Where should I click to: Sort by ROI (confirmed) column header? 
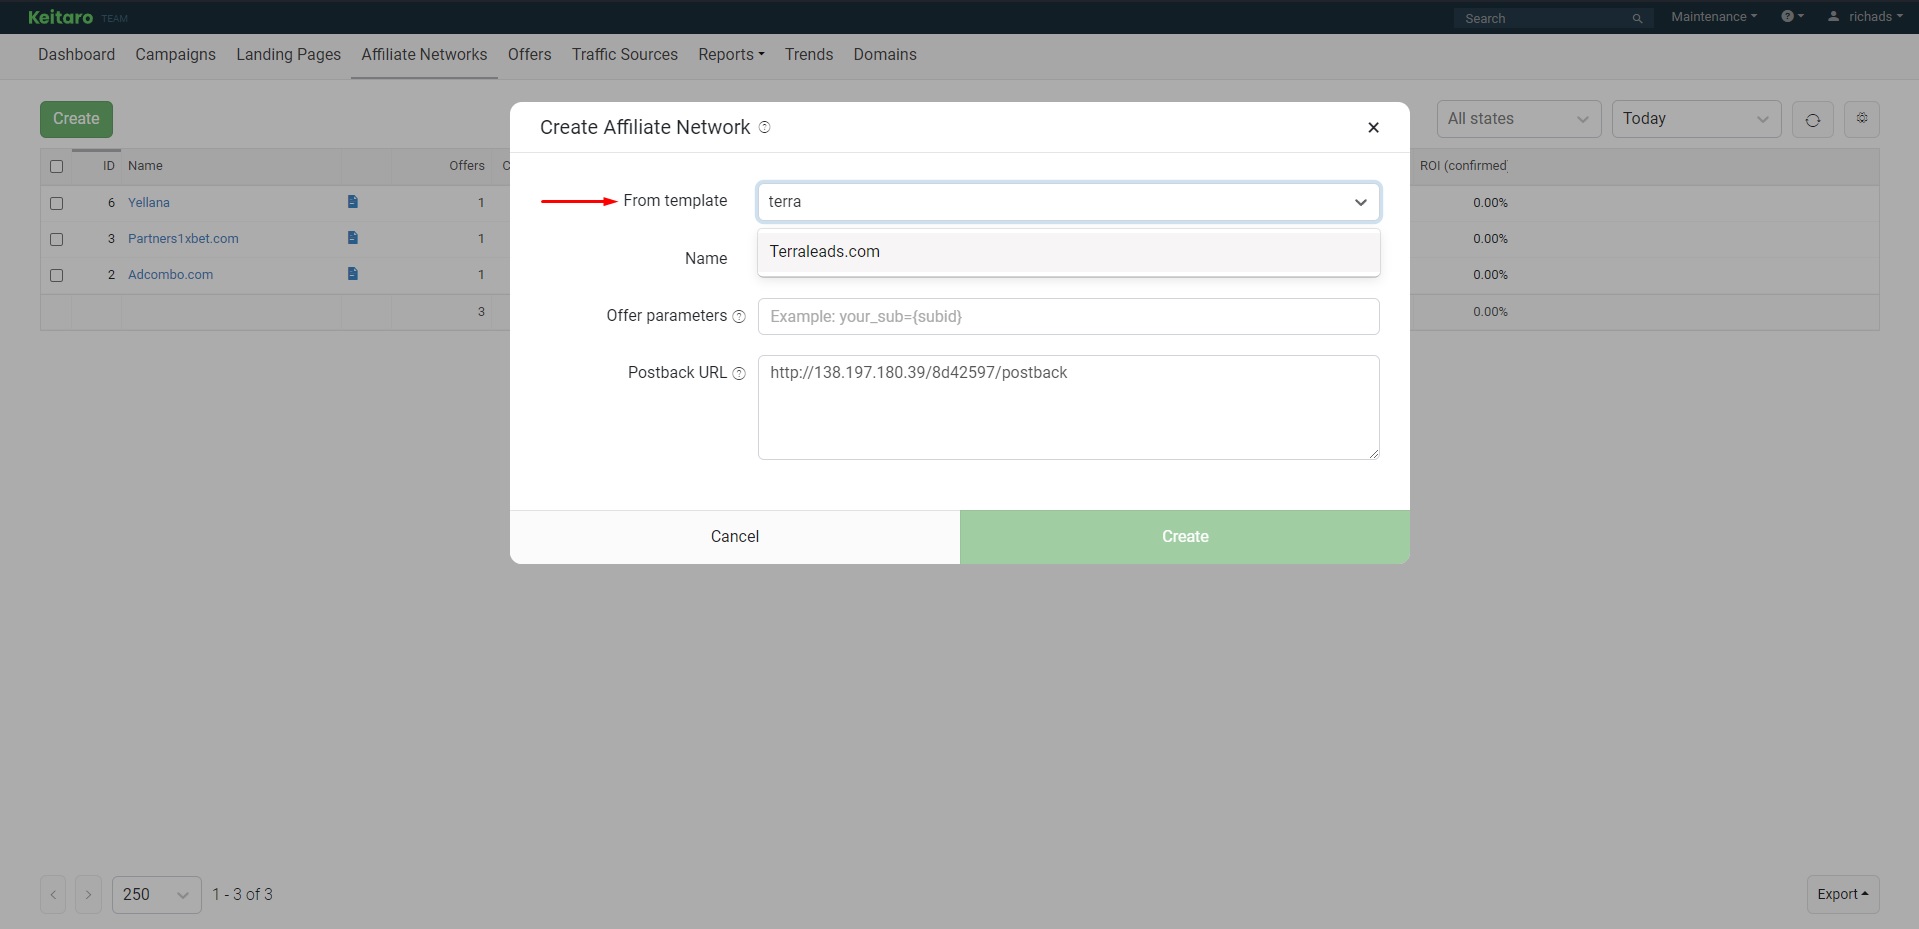pos(1463,166)
